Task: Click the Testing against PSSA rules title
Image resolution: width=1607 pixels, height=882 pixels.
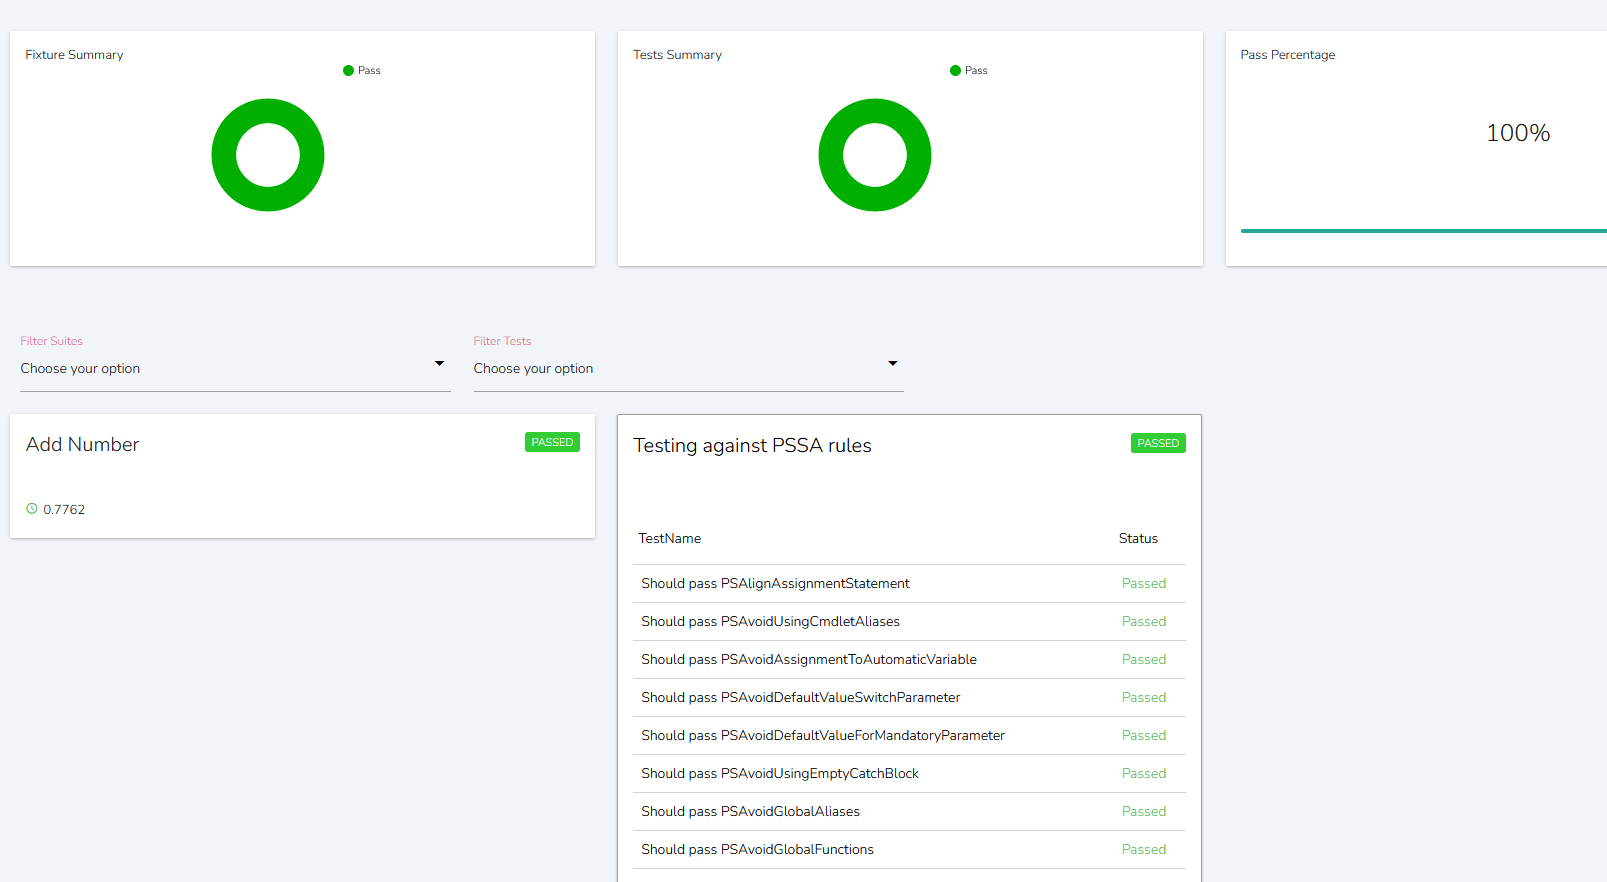Action: [x=752, y=446]
